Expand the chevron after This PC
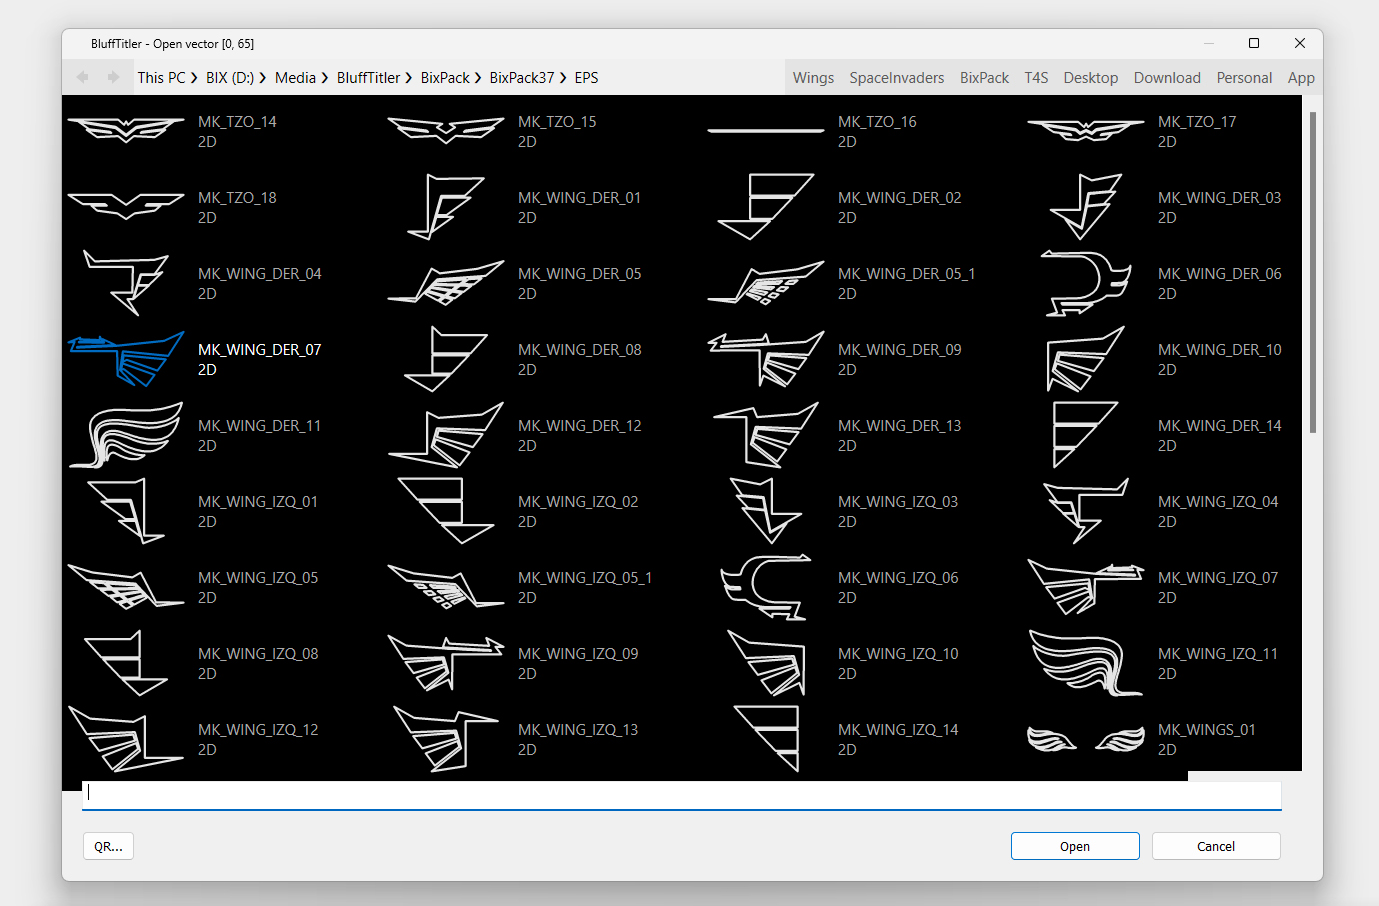1379x906 pixels. (194, 78)
